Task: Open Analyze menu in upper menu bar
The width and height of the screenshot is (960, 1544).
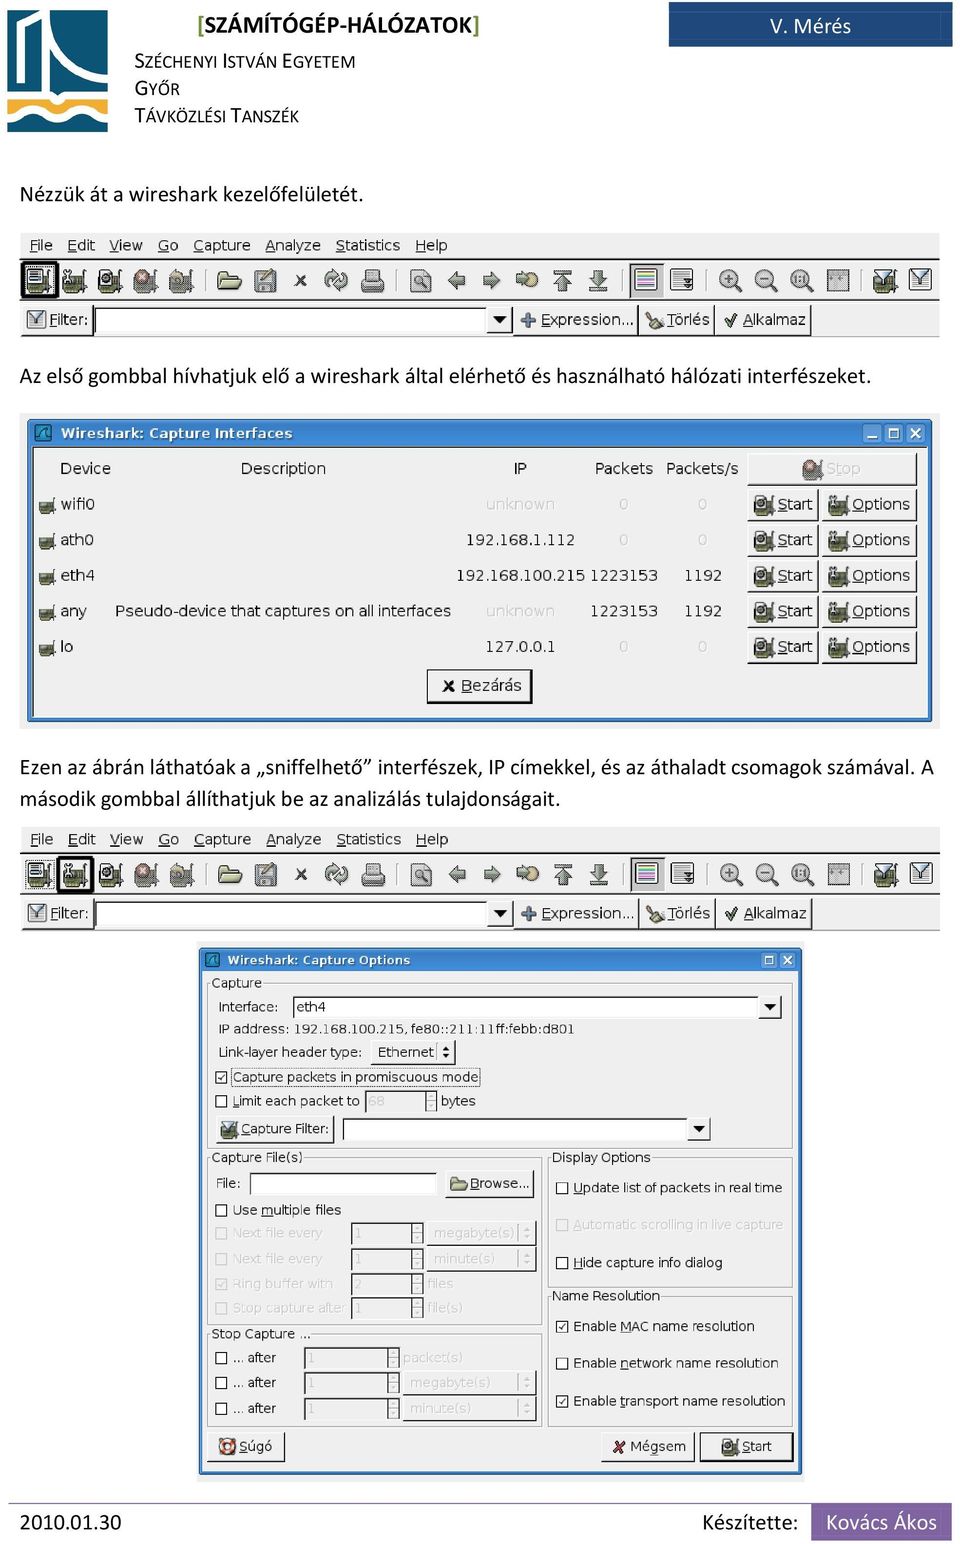Action: click(293, 245)
